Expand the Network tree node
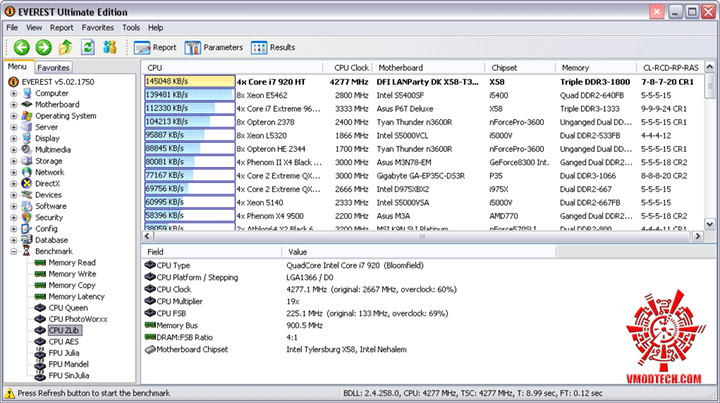This screenshot has height=403, width=720. click(14, 172)
